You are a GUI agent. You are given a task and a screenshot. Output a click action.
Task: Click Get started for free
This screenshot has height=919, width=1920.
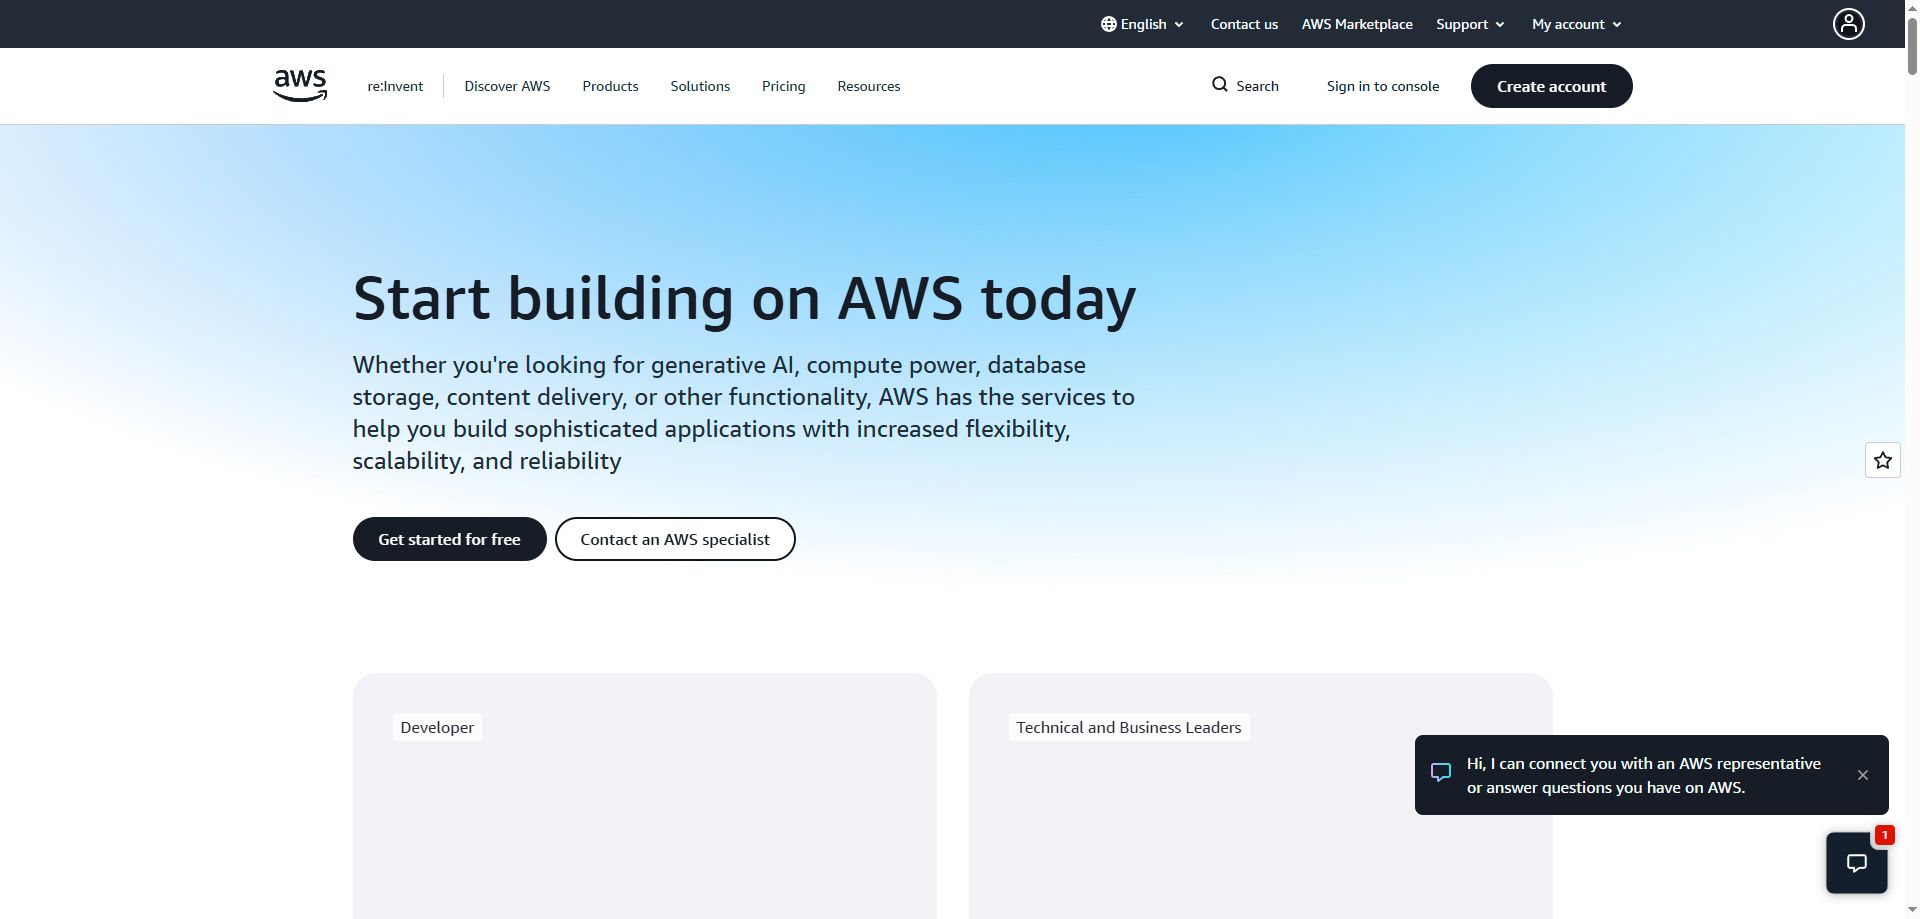tap(449, 539)
